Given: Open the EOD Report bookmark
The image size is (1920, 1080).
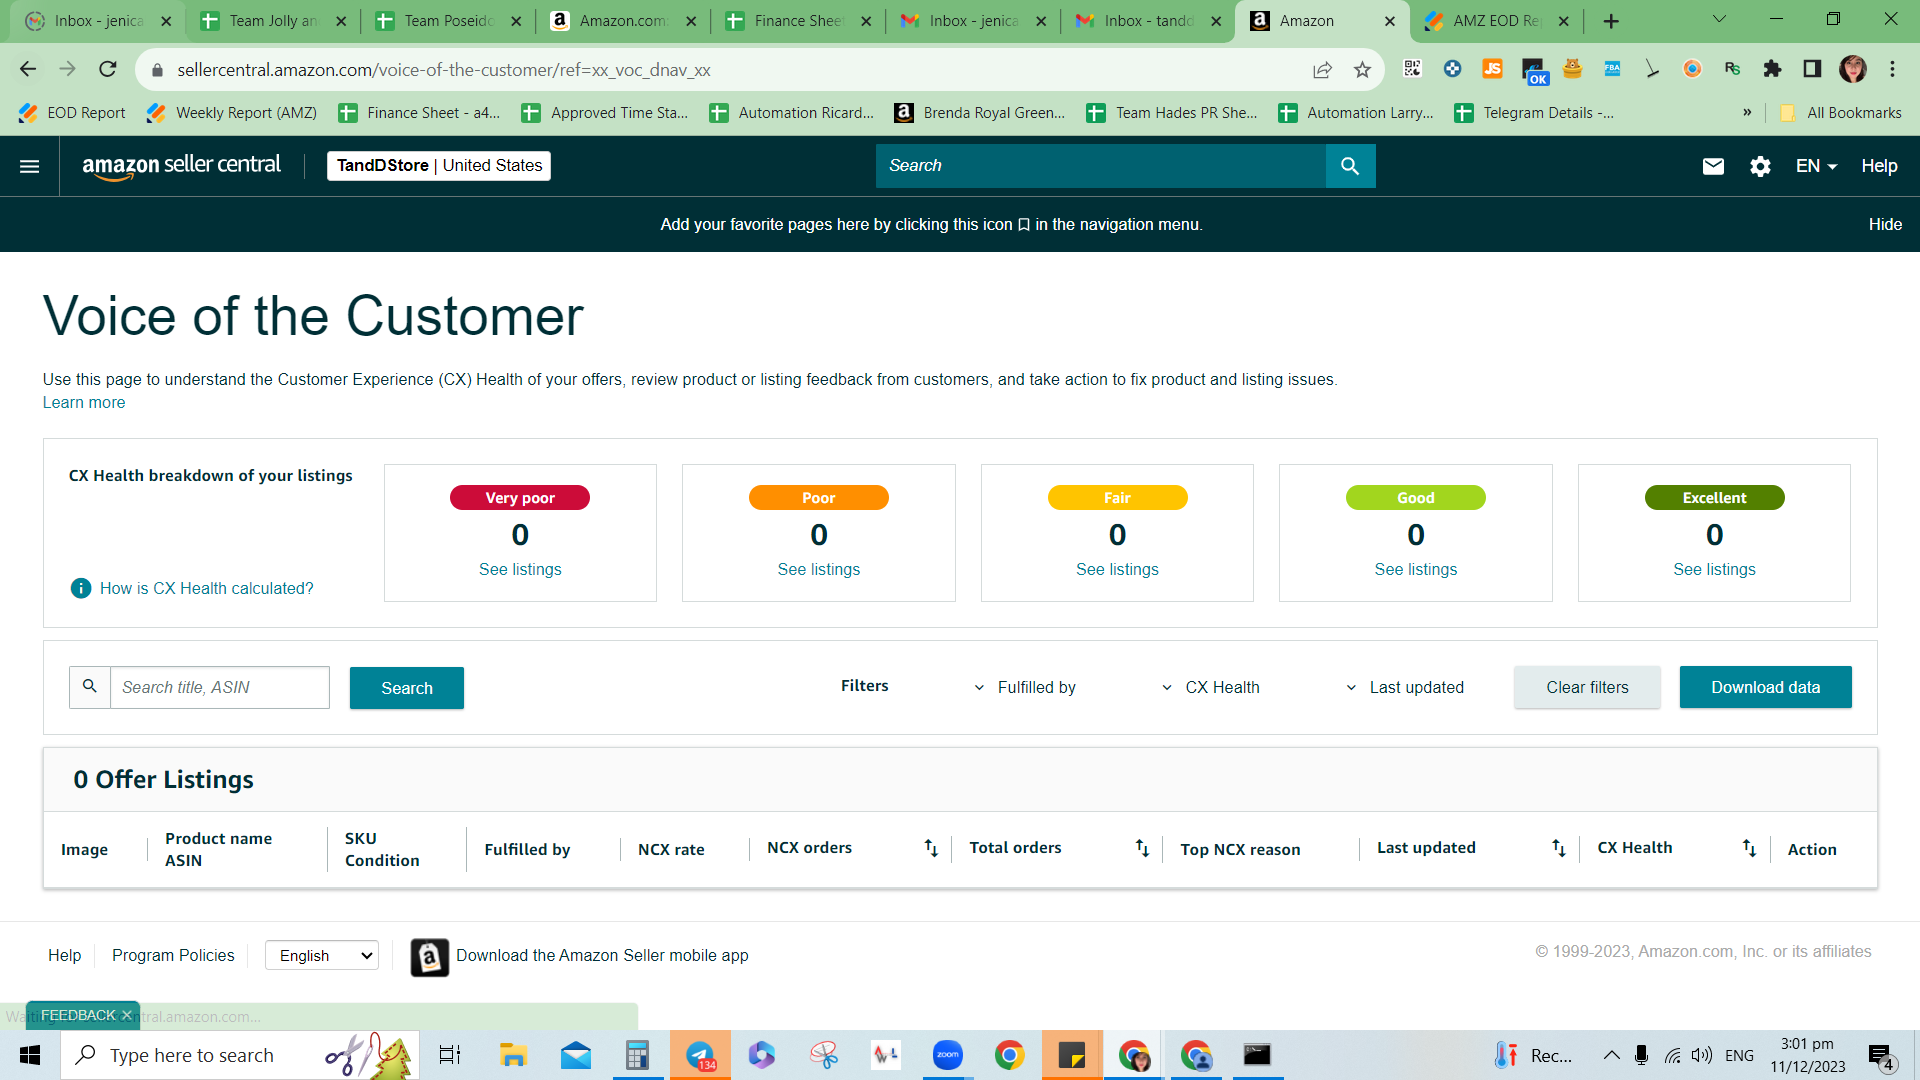Looking at the screenshot, I should (73, 113).
